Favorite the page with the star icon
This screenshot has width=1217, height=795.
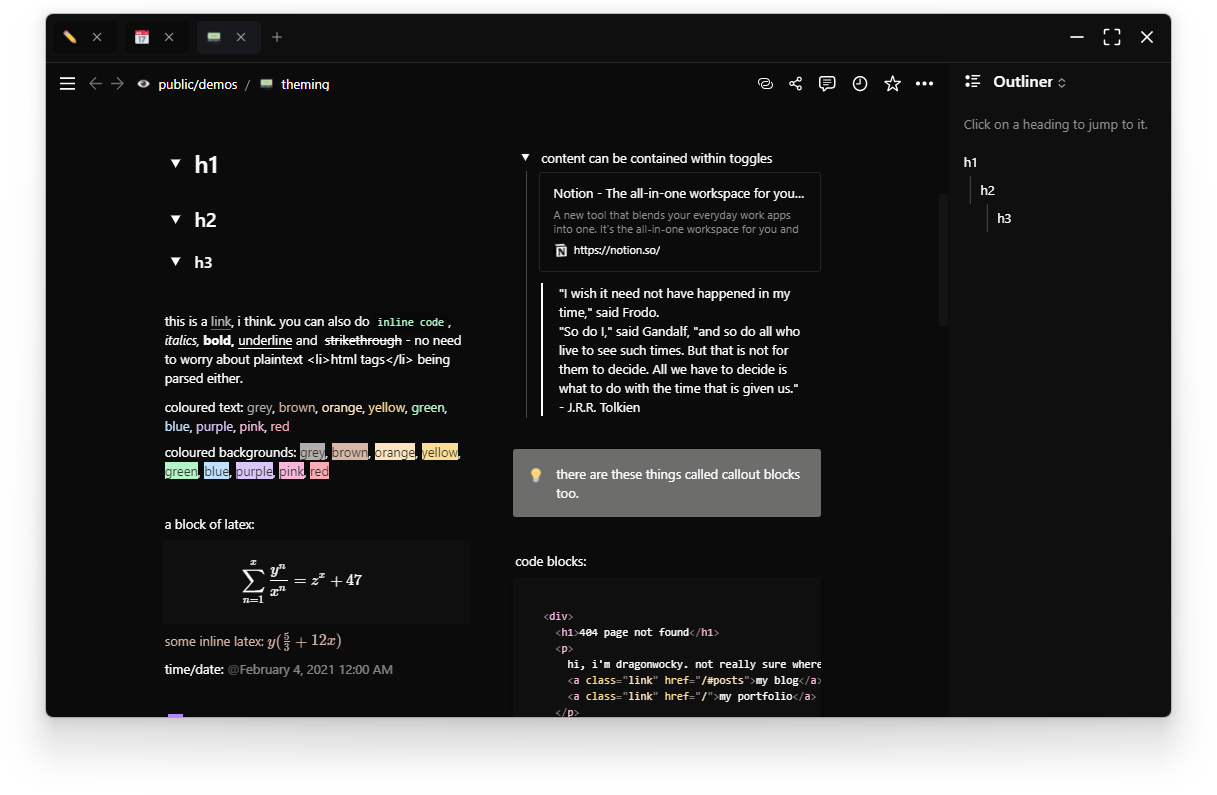click(x=891, y=84)
